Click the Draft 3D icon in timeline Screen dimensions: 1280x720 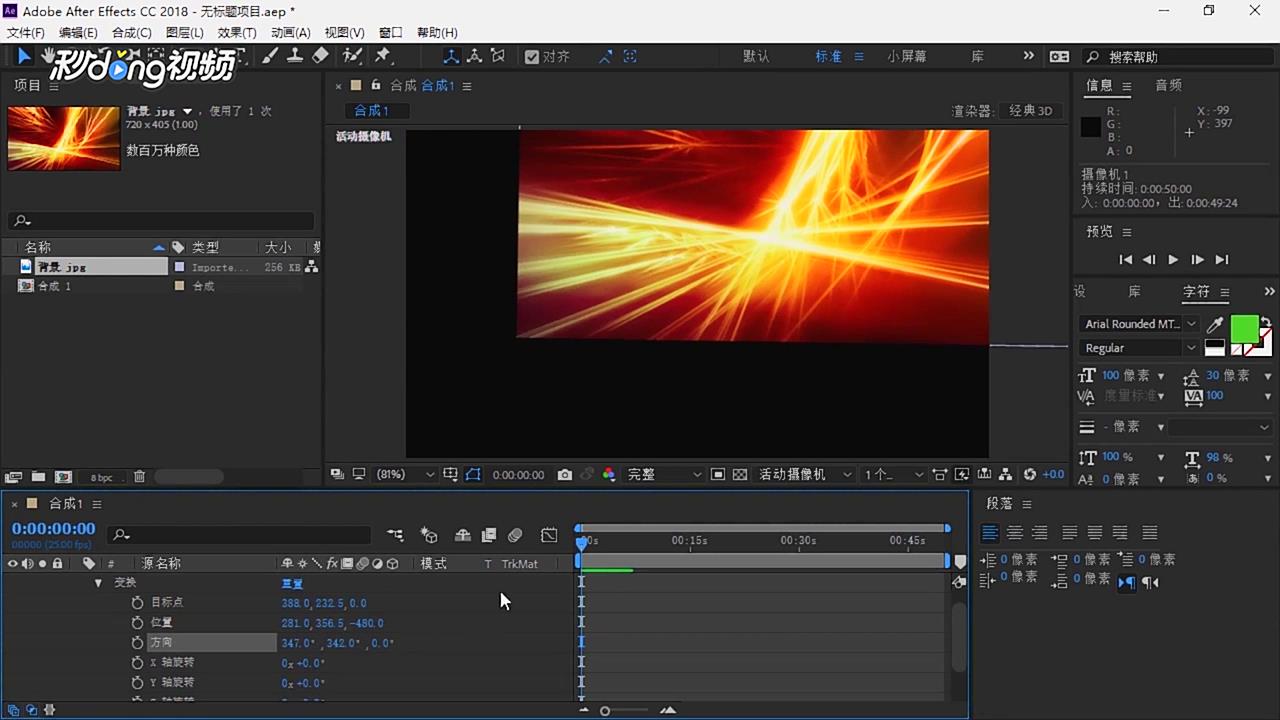[429, 535]
